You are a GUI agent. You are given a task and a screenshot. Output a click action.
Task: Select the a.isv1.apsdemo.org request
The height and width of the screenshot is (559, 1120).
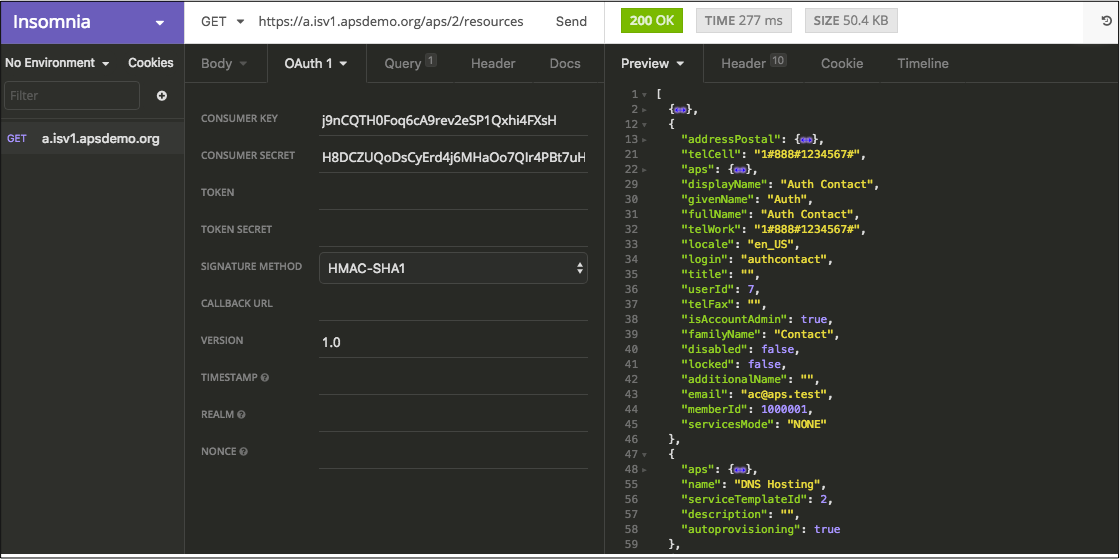coord(100,139)
